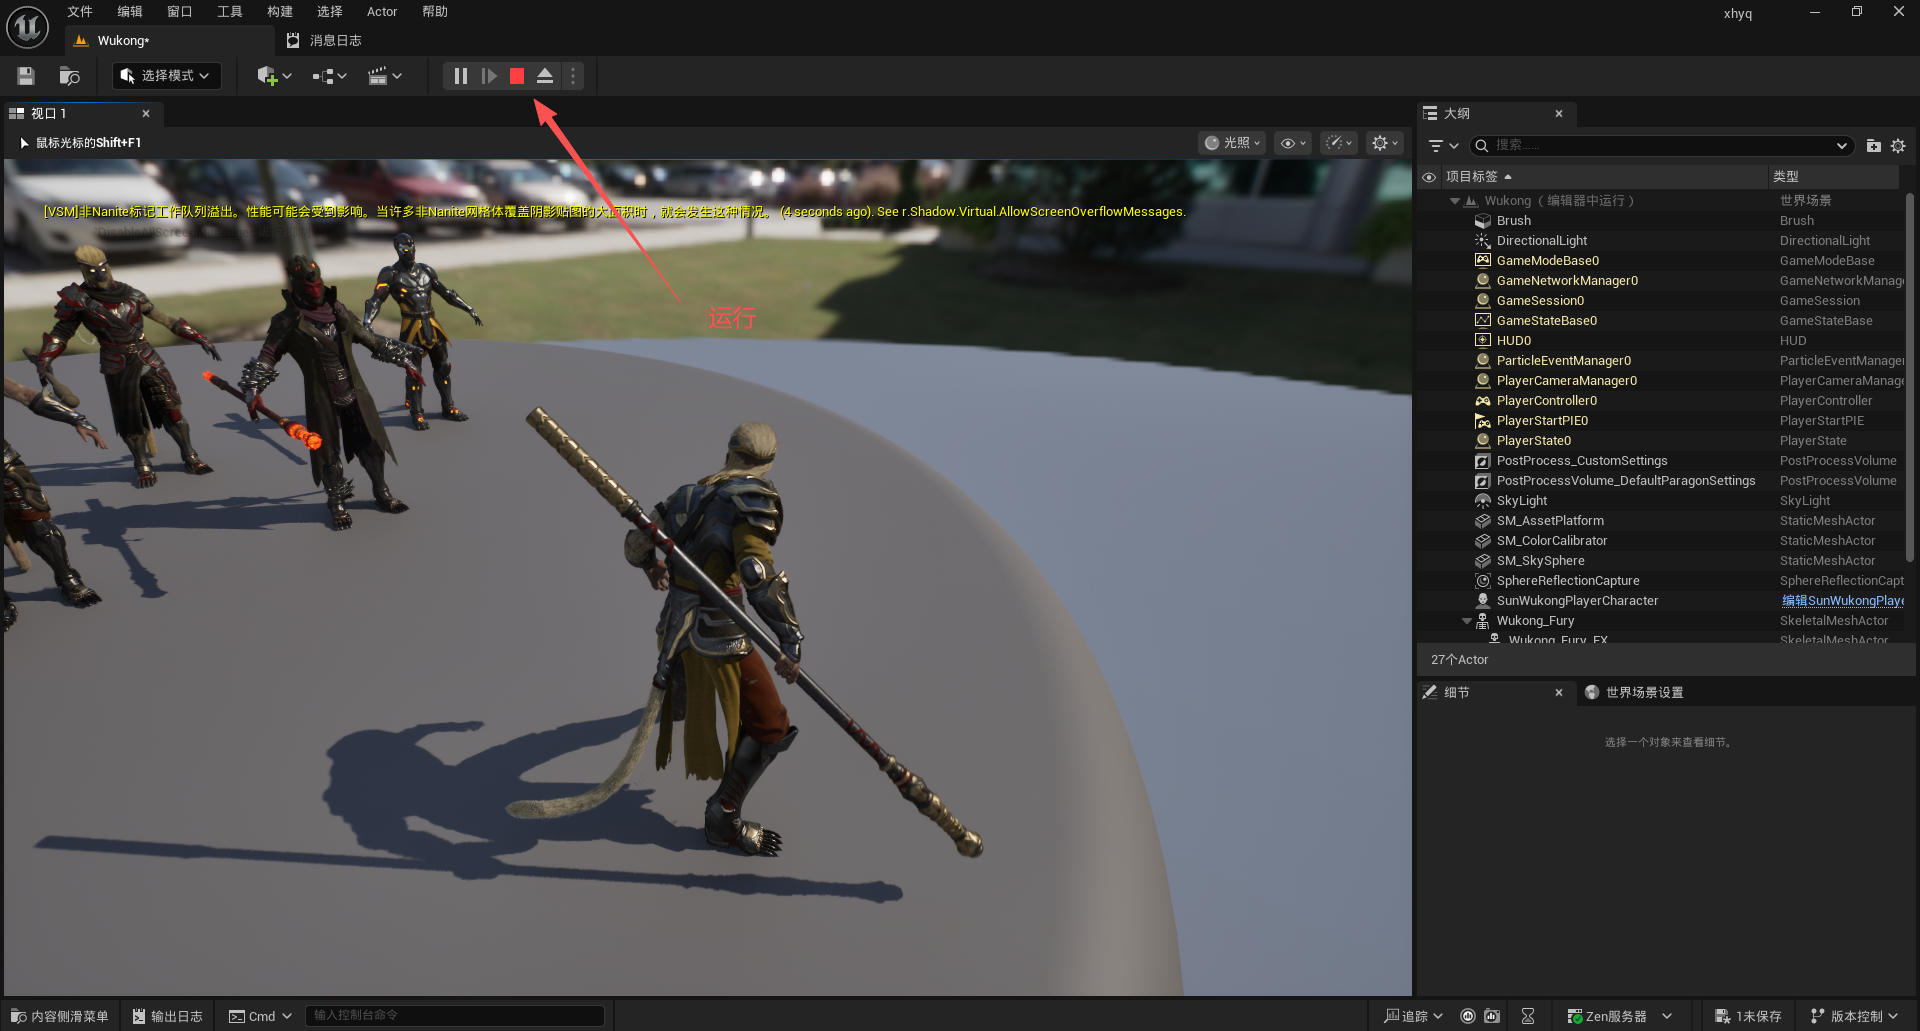Open the 编辑 menu
1920x1031 pixels.
point(130,12)
